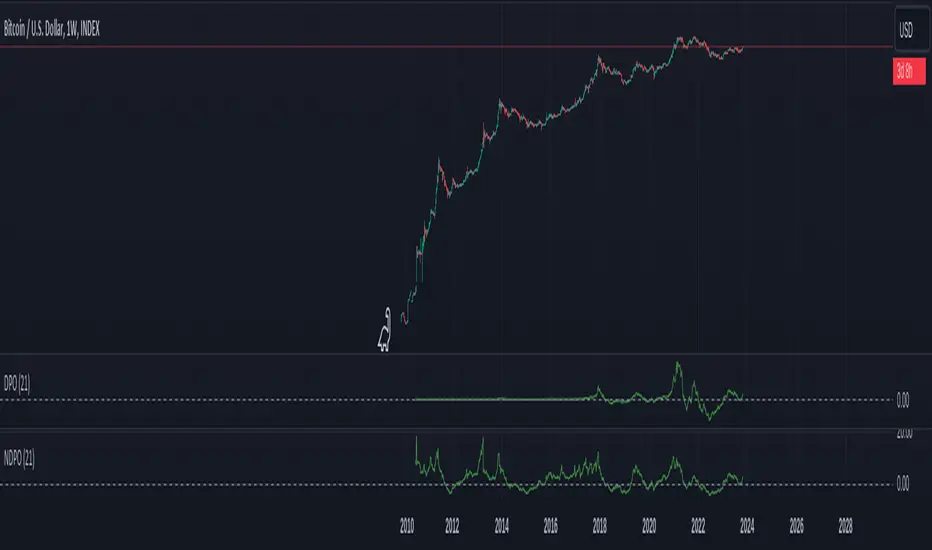Click the 2026 label on time axis
Image resolution: width=932 pixels, height=550 pixels.
pos(796,526)
